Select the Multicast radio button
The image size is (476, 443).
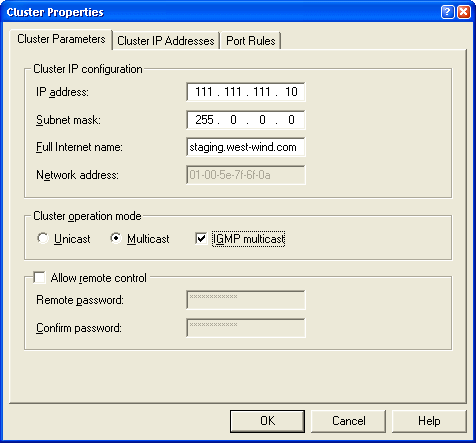pos(116,238)
